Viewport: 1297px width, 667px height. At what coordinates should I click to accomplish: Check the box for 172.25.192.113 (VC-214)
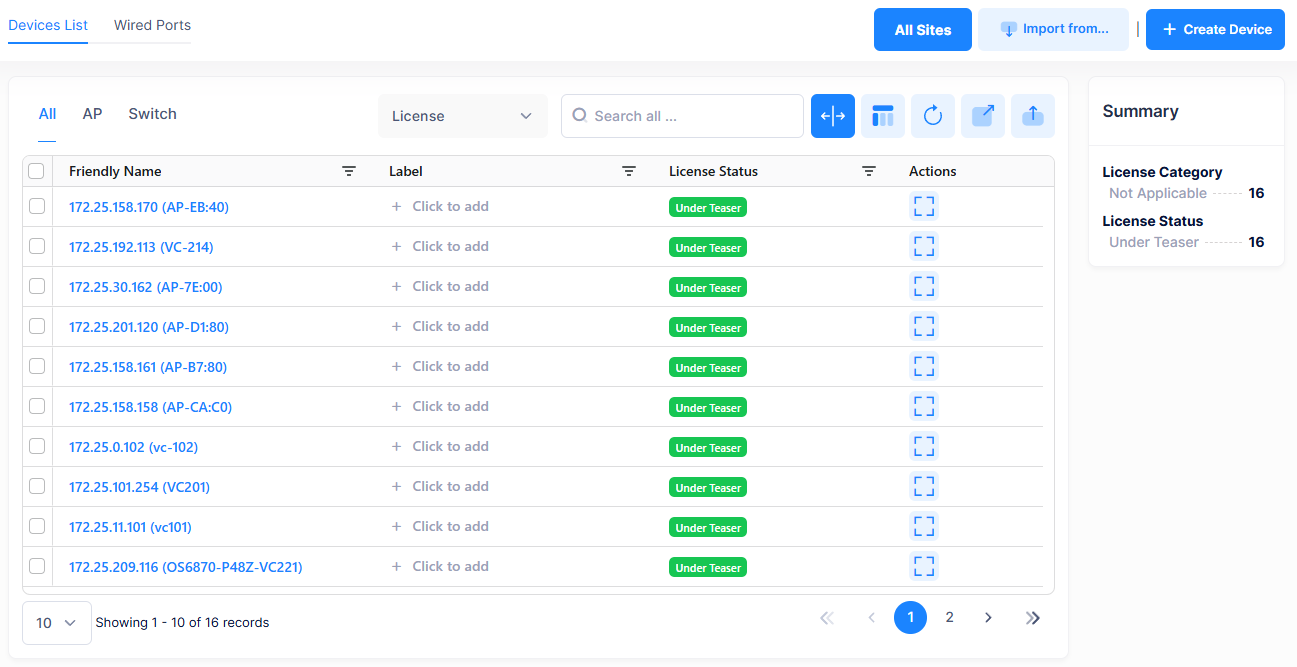[37, 246]
